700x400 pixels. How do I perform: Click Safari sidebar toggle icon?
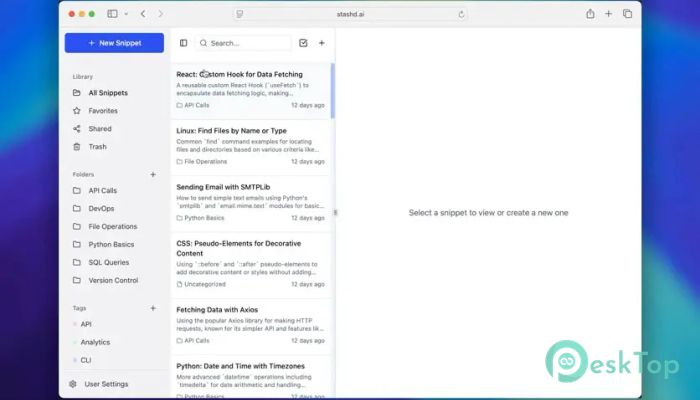[x=112, y=14]
